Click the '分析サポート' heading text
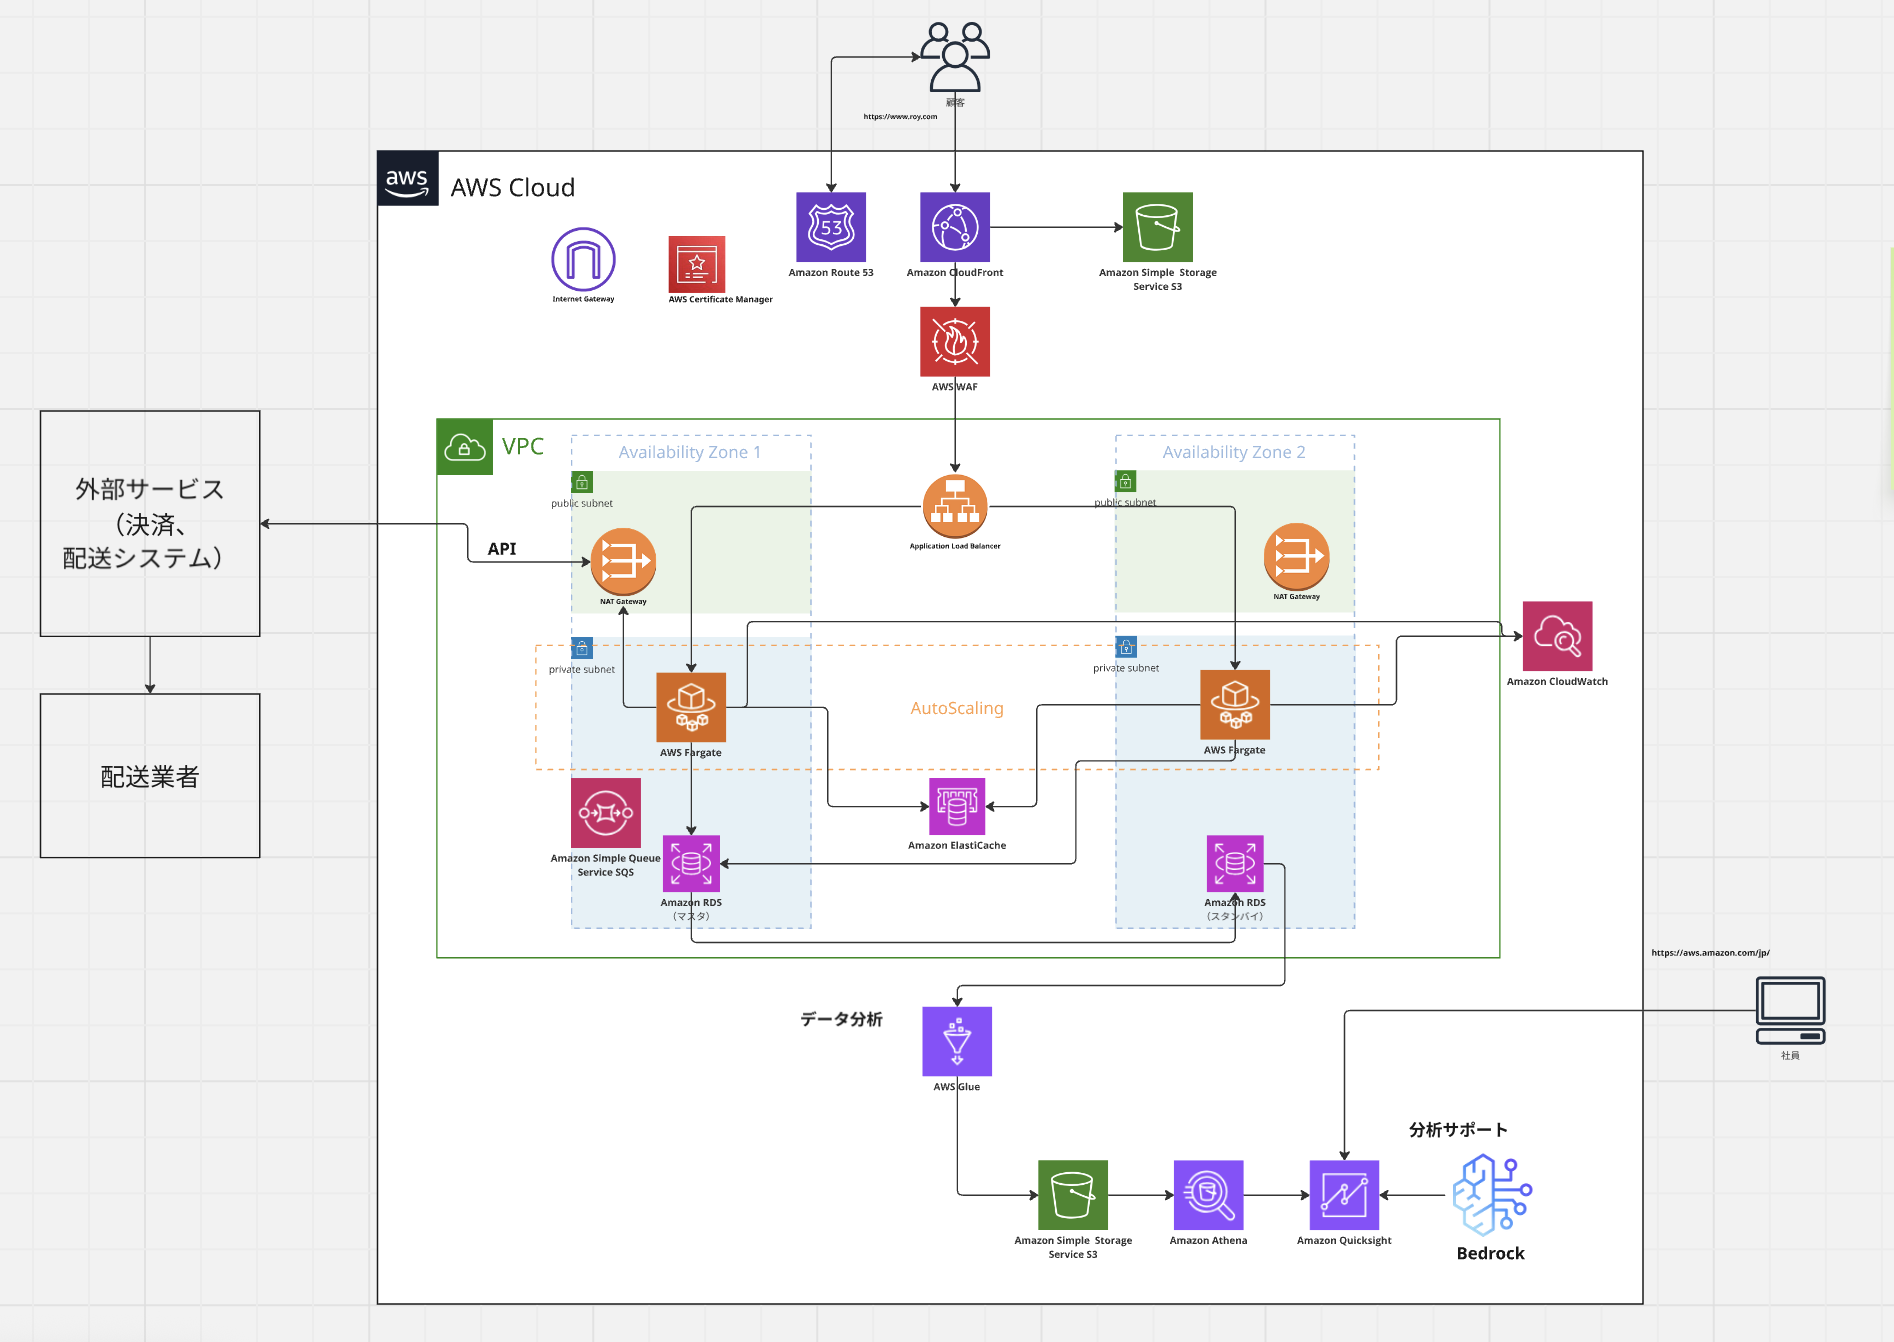Image resolution: width=1894 pixels, height=1342 pixels. tap(1458, 1130)
